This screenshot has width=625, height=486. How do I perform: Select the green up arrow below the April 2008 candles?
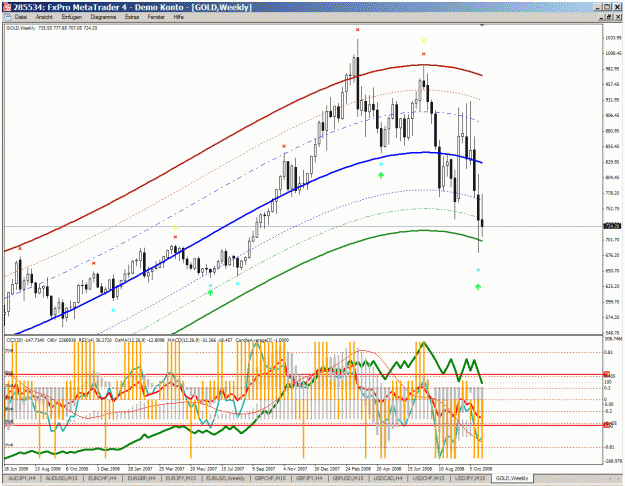coord(381,175)
